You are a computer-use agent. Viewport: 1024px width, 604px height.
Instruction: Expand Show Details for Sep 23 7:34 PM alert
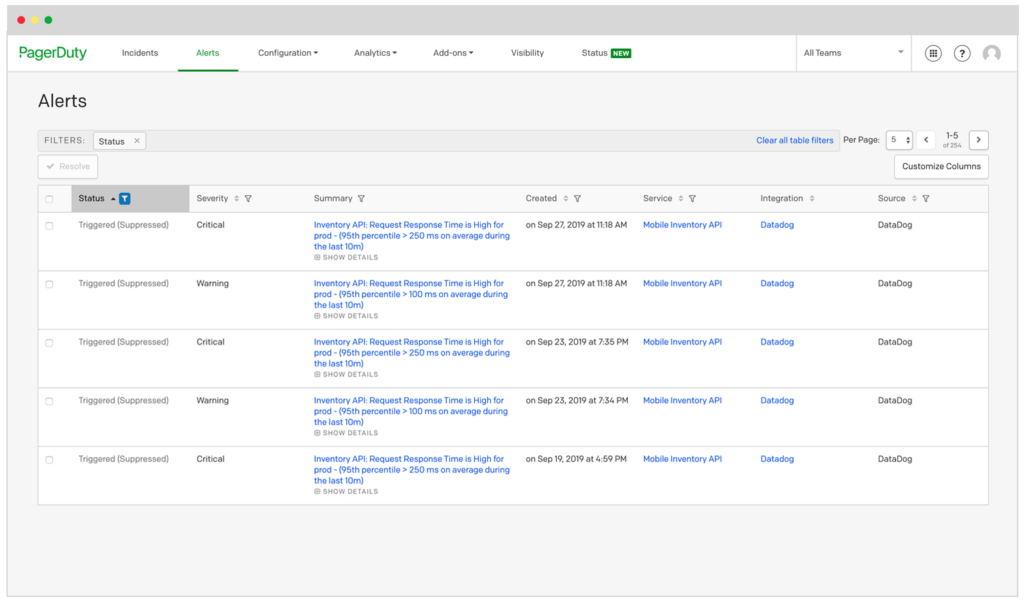(346, 433)
